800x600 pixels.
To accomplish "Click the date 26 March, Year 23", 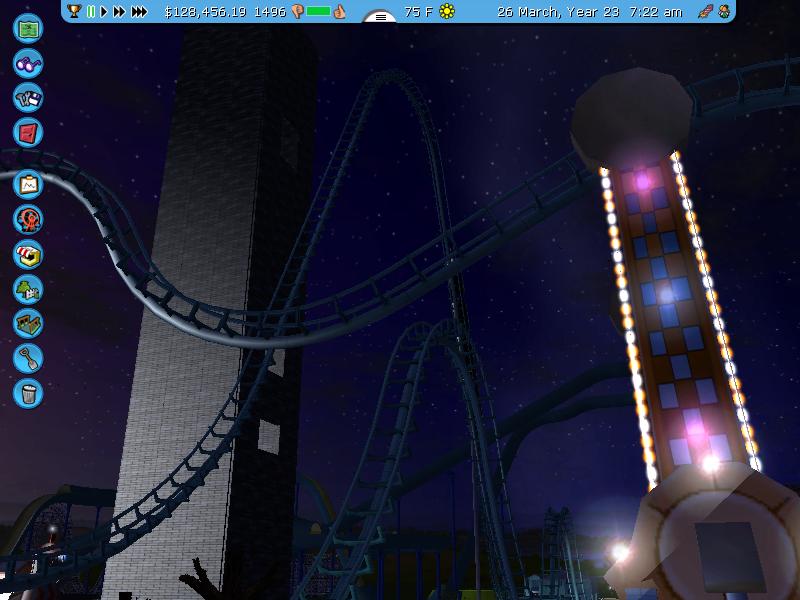I will (x=558, y=12).
